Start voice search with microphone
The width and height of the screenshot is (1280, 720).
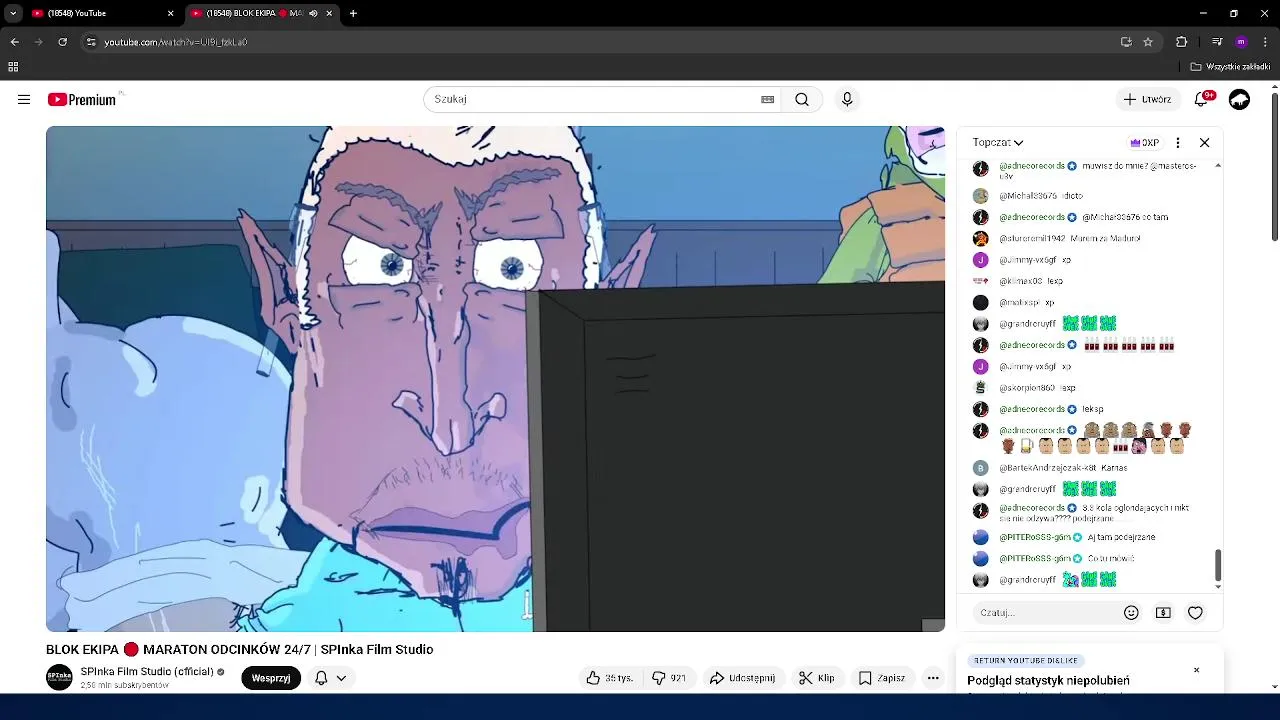click(x=847, y=99)
